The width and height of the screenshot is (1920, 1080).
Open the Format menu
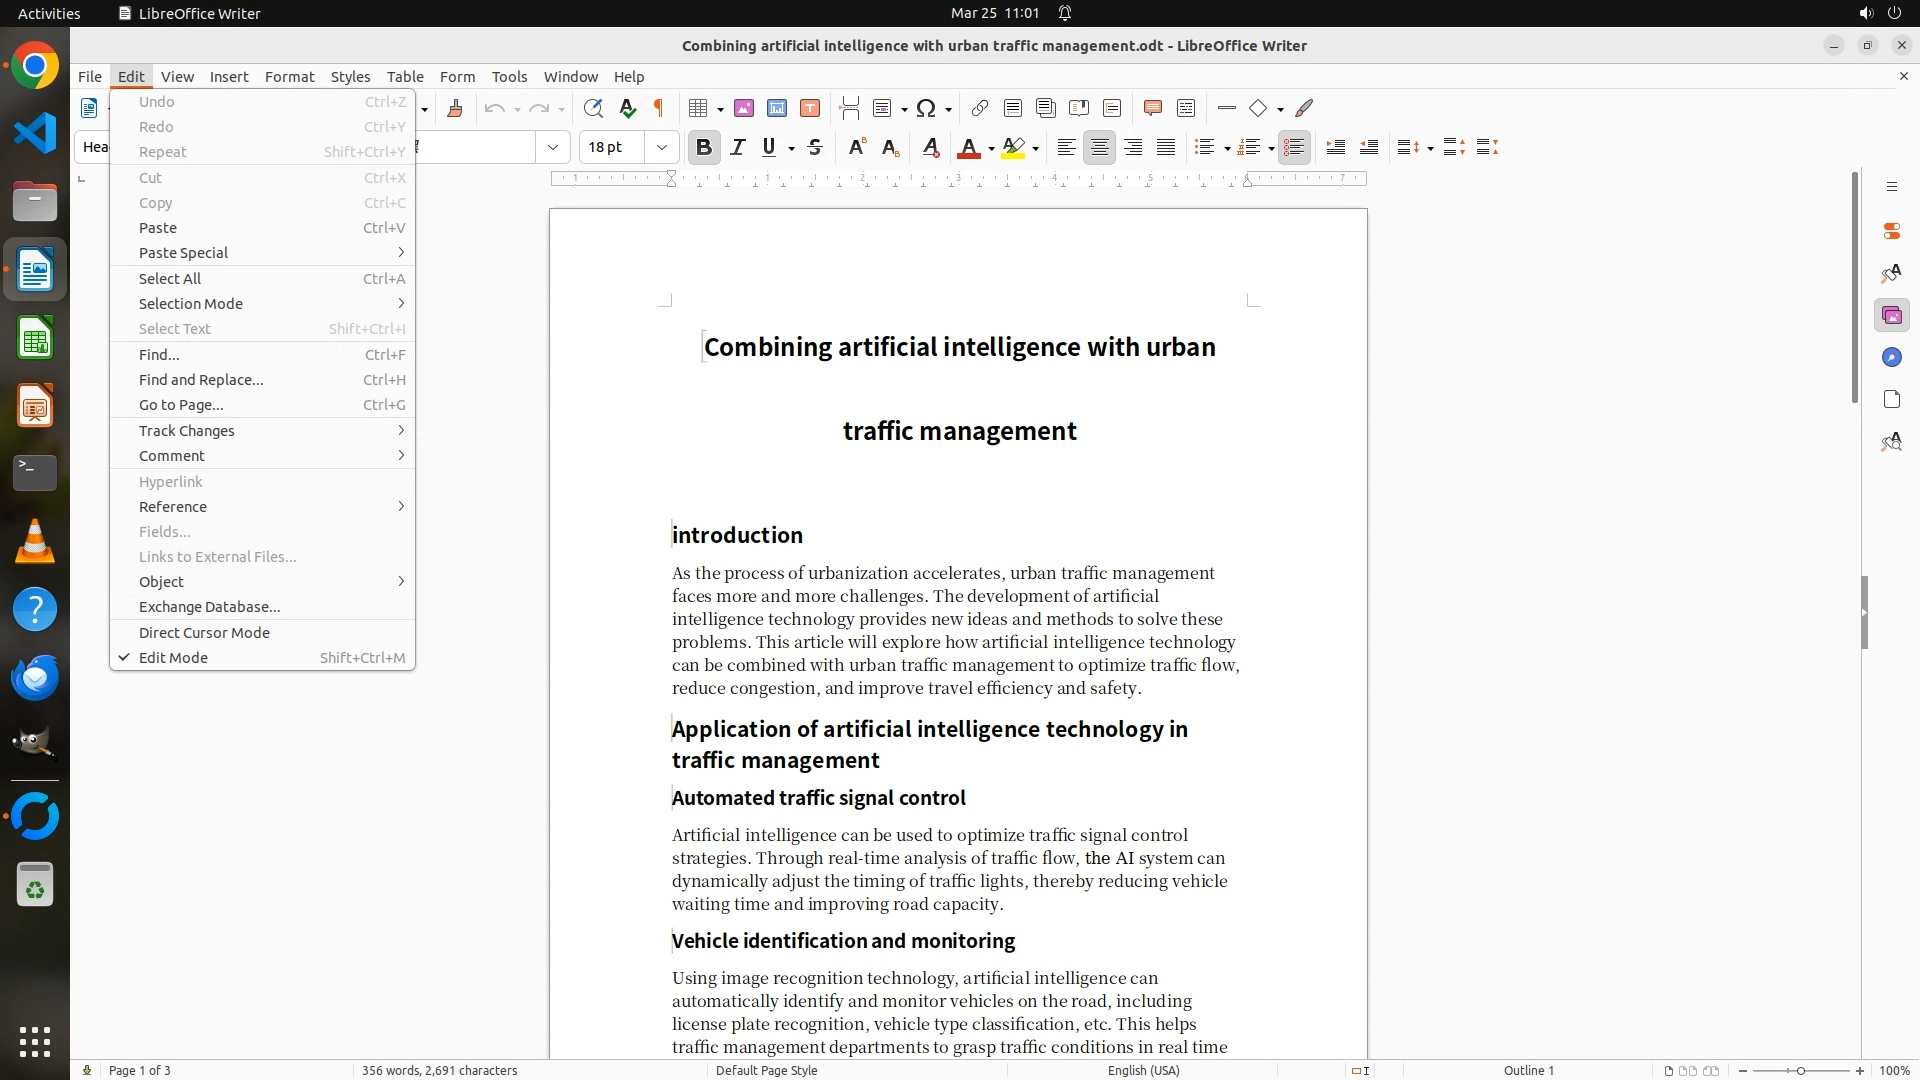[289, 77]
